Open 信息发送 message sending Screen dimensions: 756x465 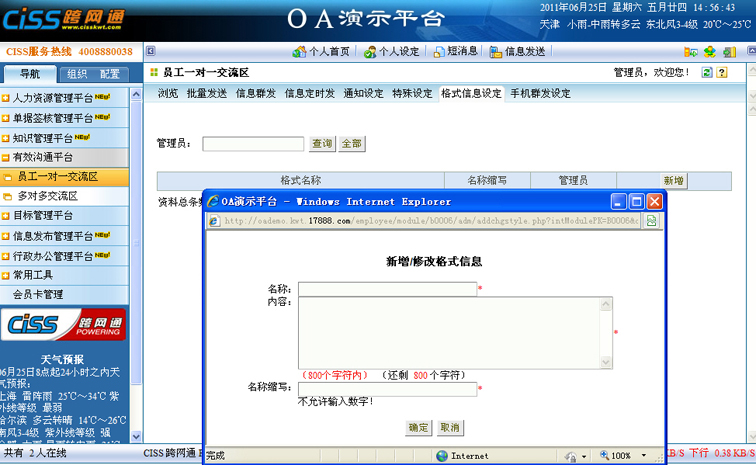point(518,52)
